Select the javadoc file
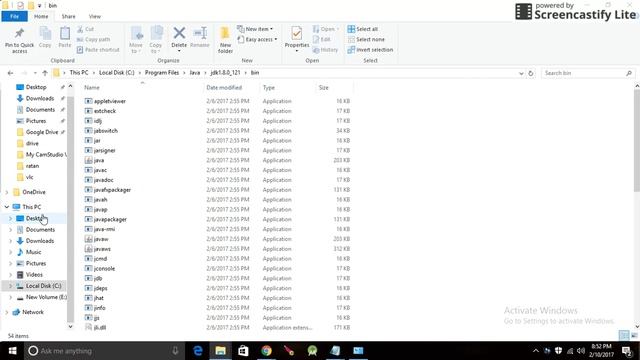Screen dimensions: 640x360 [99, 180]
